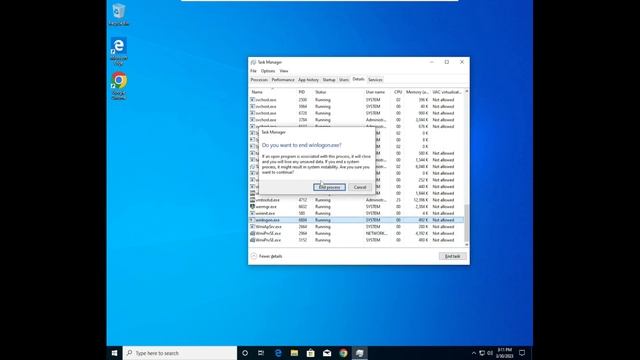
Task: Open the Recycle Bin desktop icon
Action: click(119, 15)
